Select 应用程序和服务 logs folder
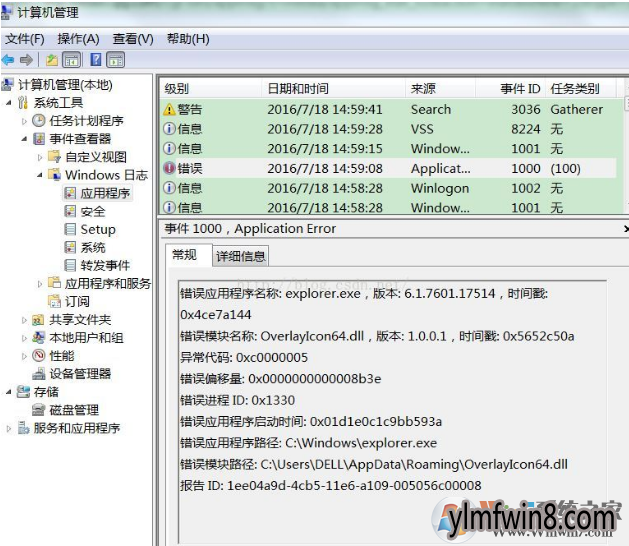 [x=108, y=284]
